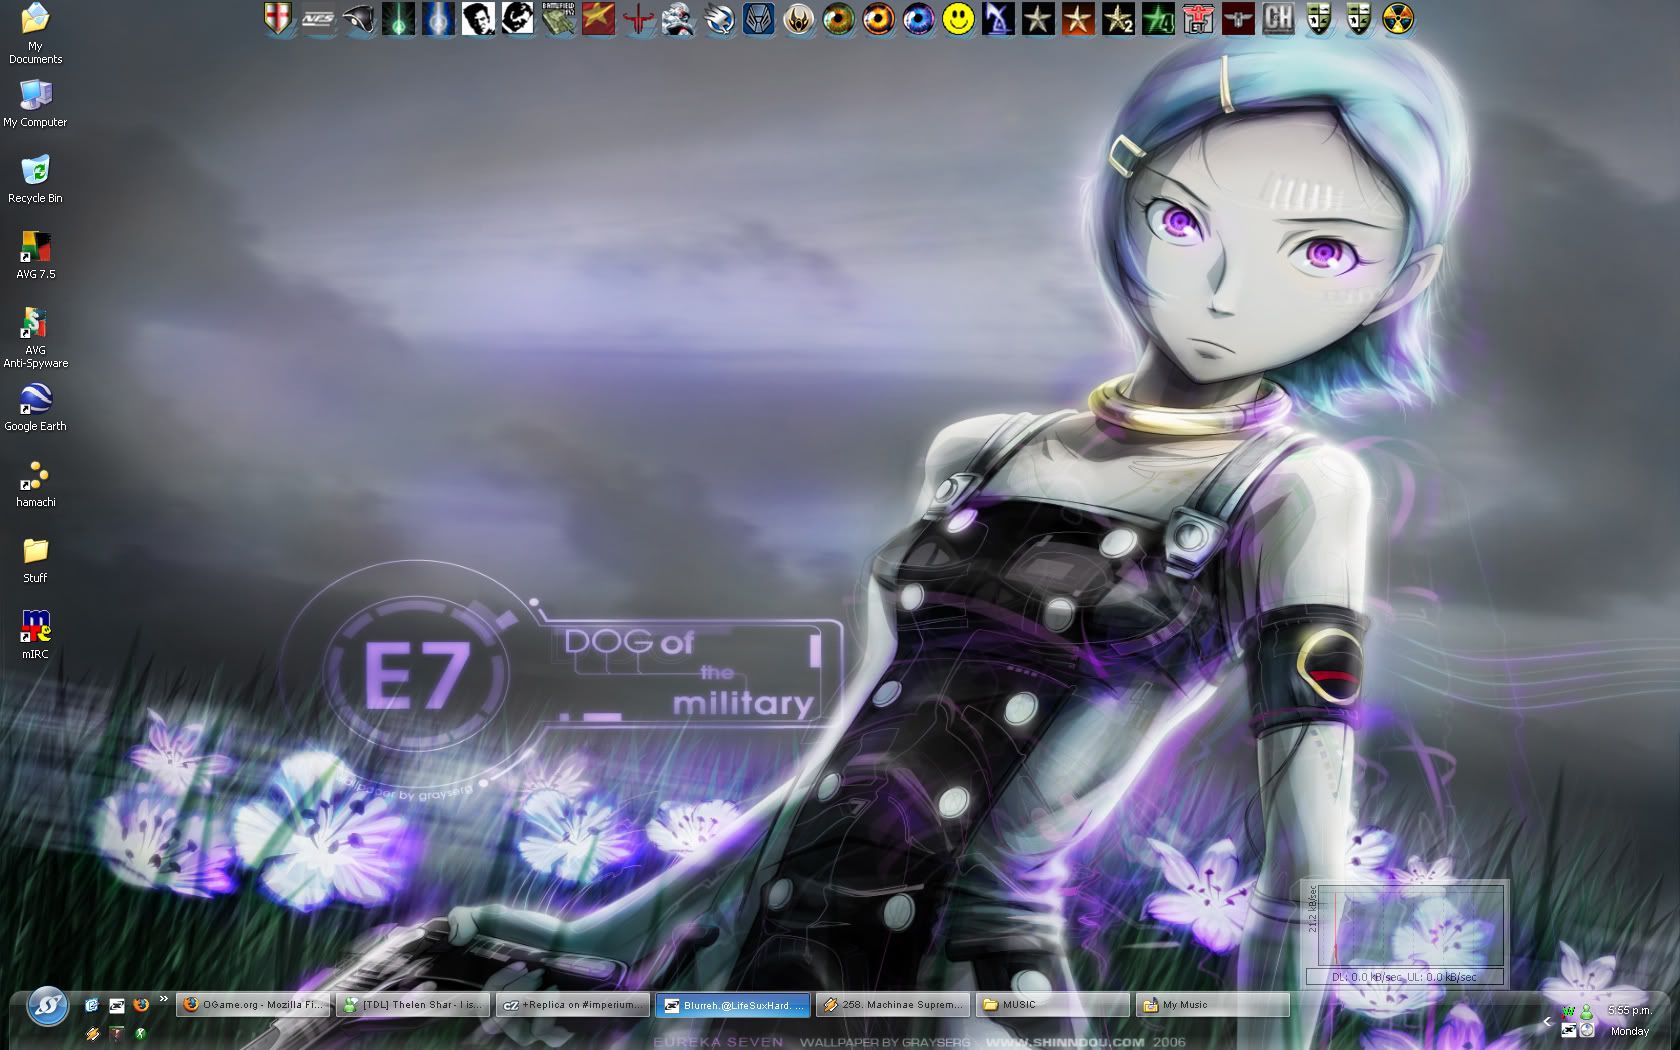This screenshot has width=1680, height=1050.
Task: Click the golden winged emblem dock icon
Action: coord(798,19)
